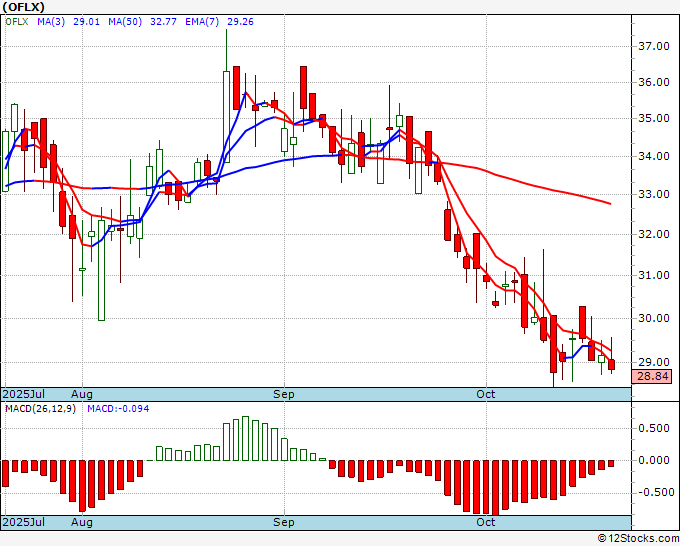The height and width of the screenshot is (546, 680).
Task: Click the last red candlestick near 28.84
Action: tap(611, 365)
